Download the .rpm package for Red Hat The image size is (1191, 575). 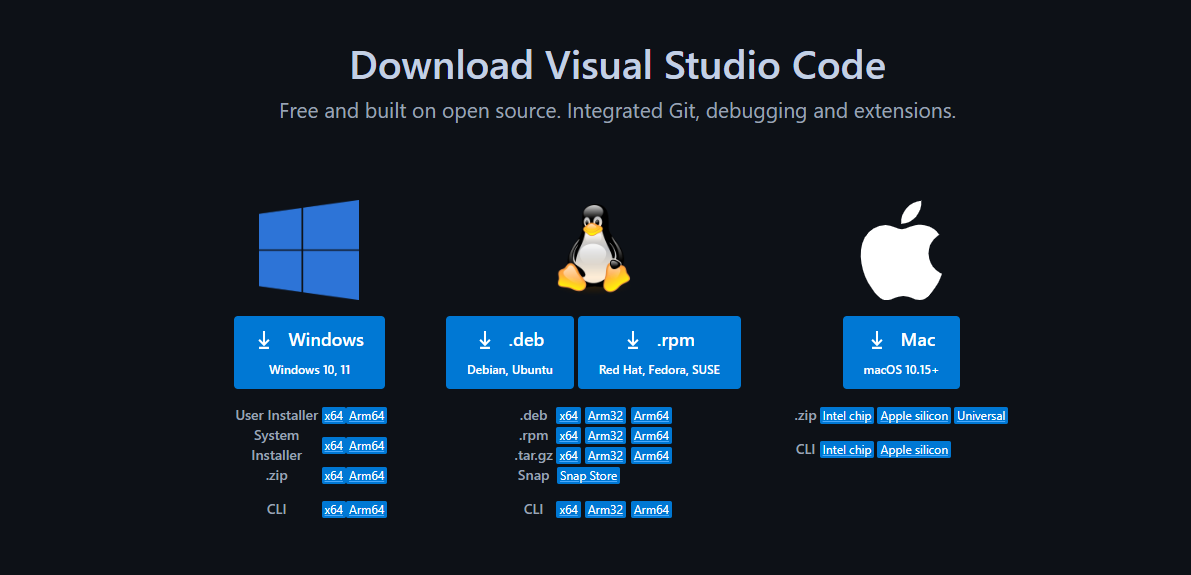pyautogui.click(x=659, y=352)
